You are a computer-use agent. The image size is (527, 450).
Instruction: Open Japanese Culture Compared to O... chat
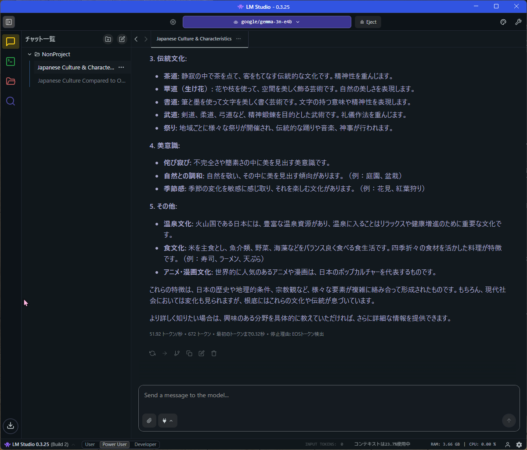81,81
